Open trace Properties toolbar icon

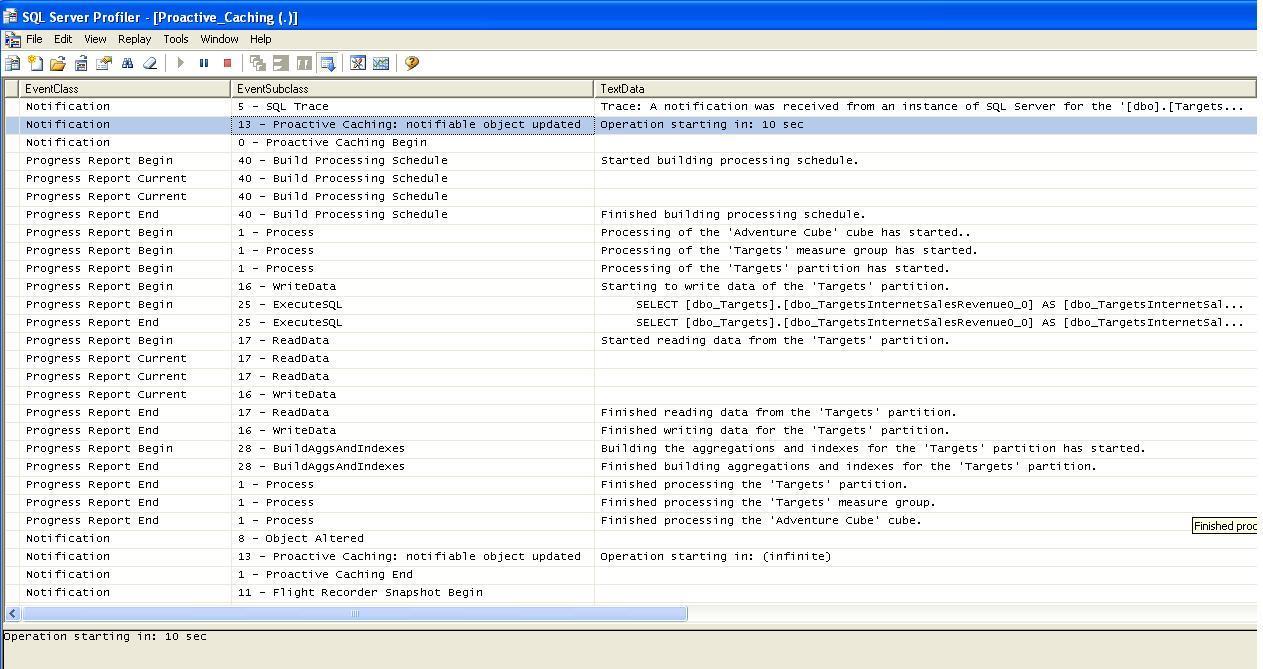(x=104, y=63)
